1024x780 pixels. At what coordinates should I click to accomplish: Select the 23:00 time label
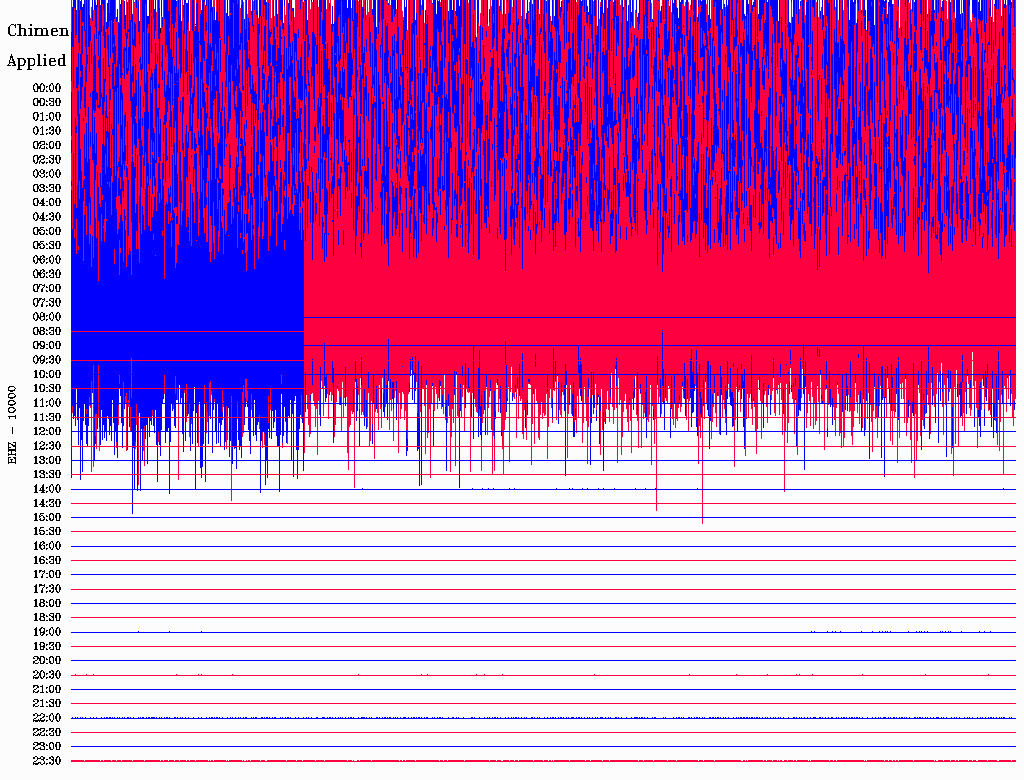click(x=47, y=747)
